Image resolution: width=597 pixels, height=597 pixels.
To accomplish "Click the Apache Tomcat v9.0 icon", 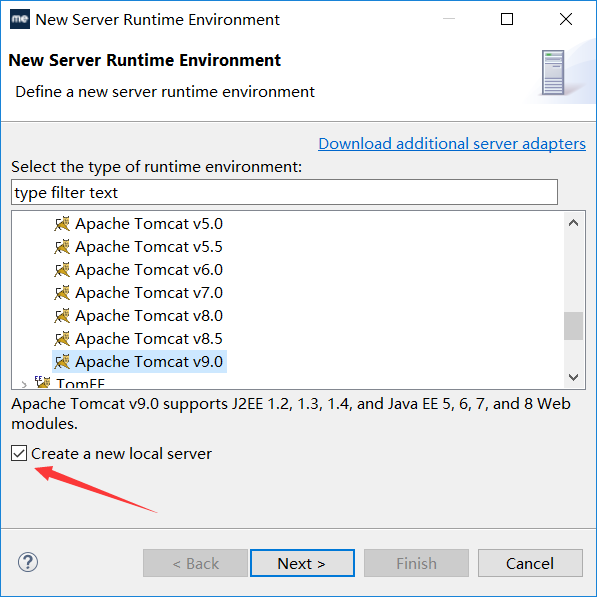I will click(62, 362).
